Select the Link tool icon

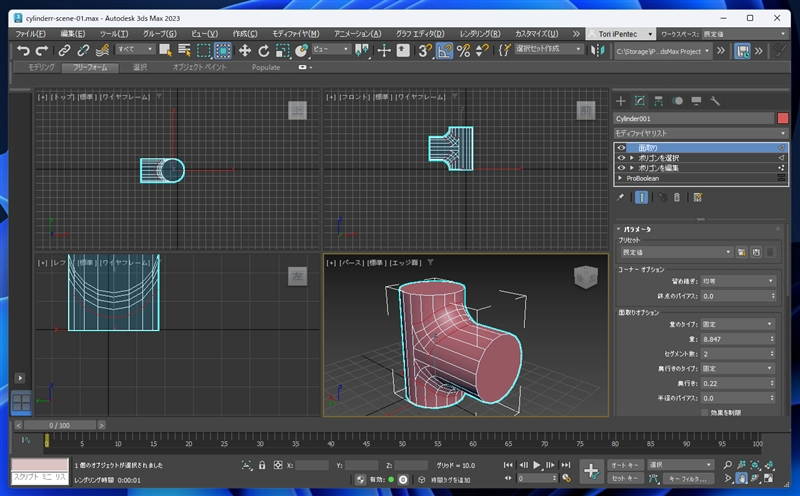point(64,50)
